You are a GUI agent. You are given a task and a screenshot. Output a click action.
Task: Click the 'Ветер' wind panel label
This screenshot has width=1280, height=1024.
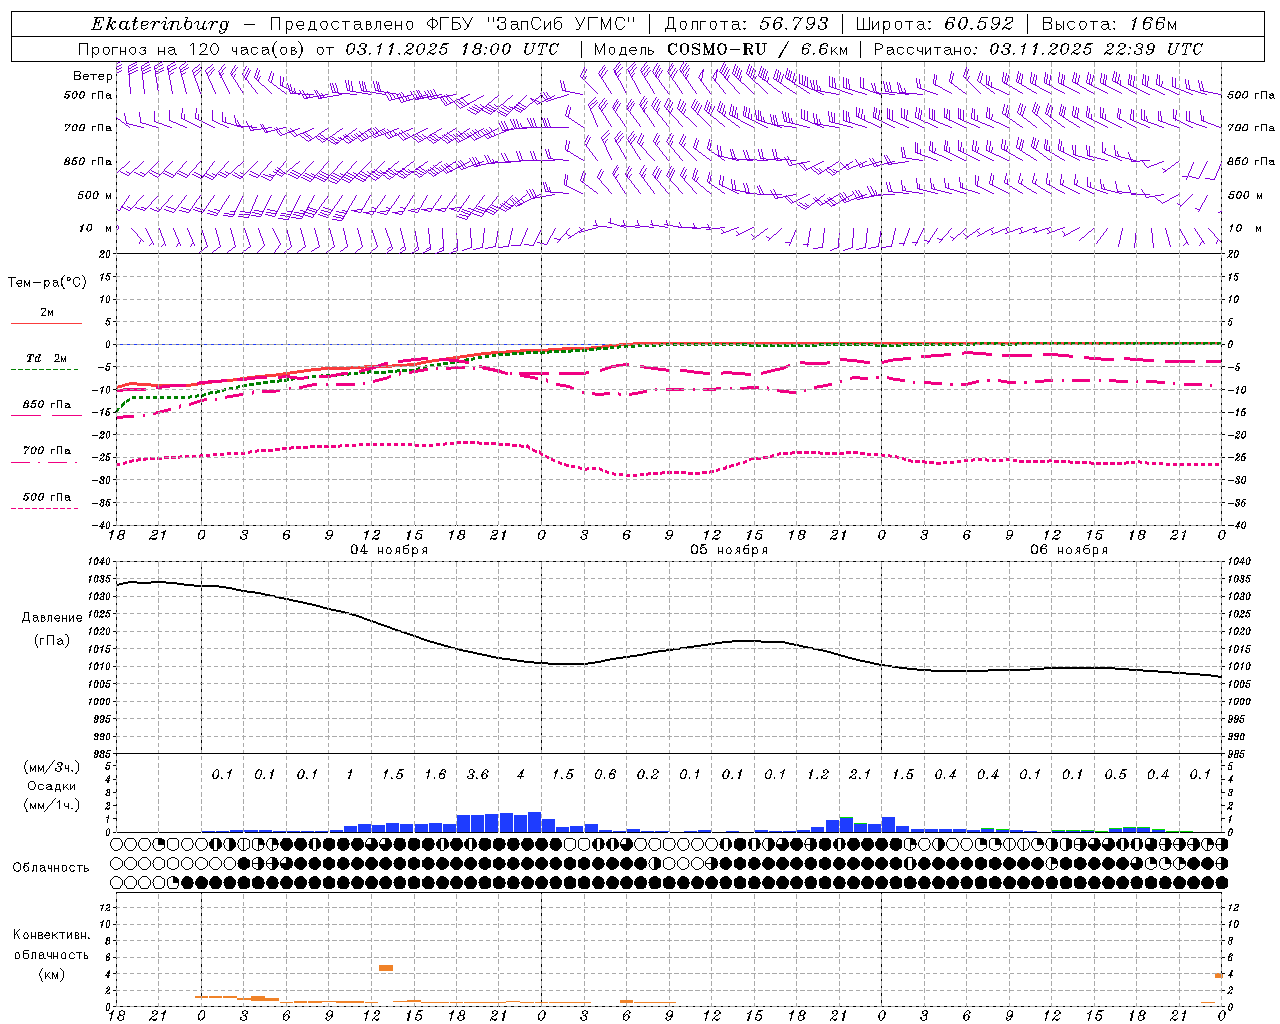pyautogui.click(x=93, y=76)
